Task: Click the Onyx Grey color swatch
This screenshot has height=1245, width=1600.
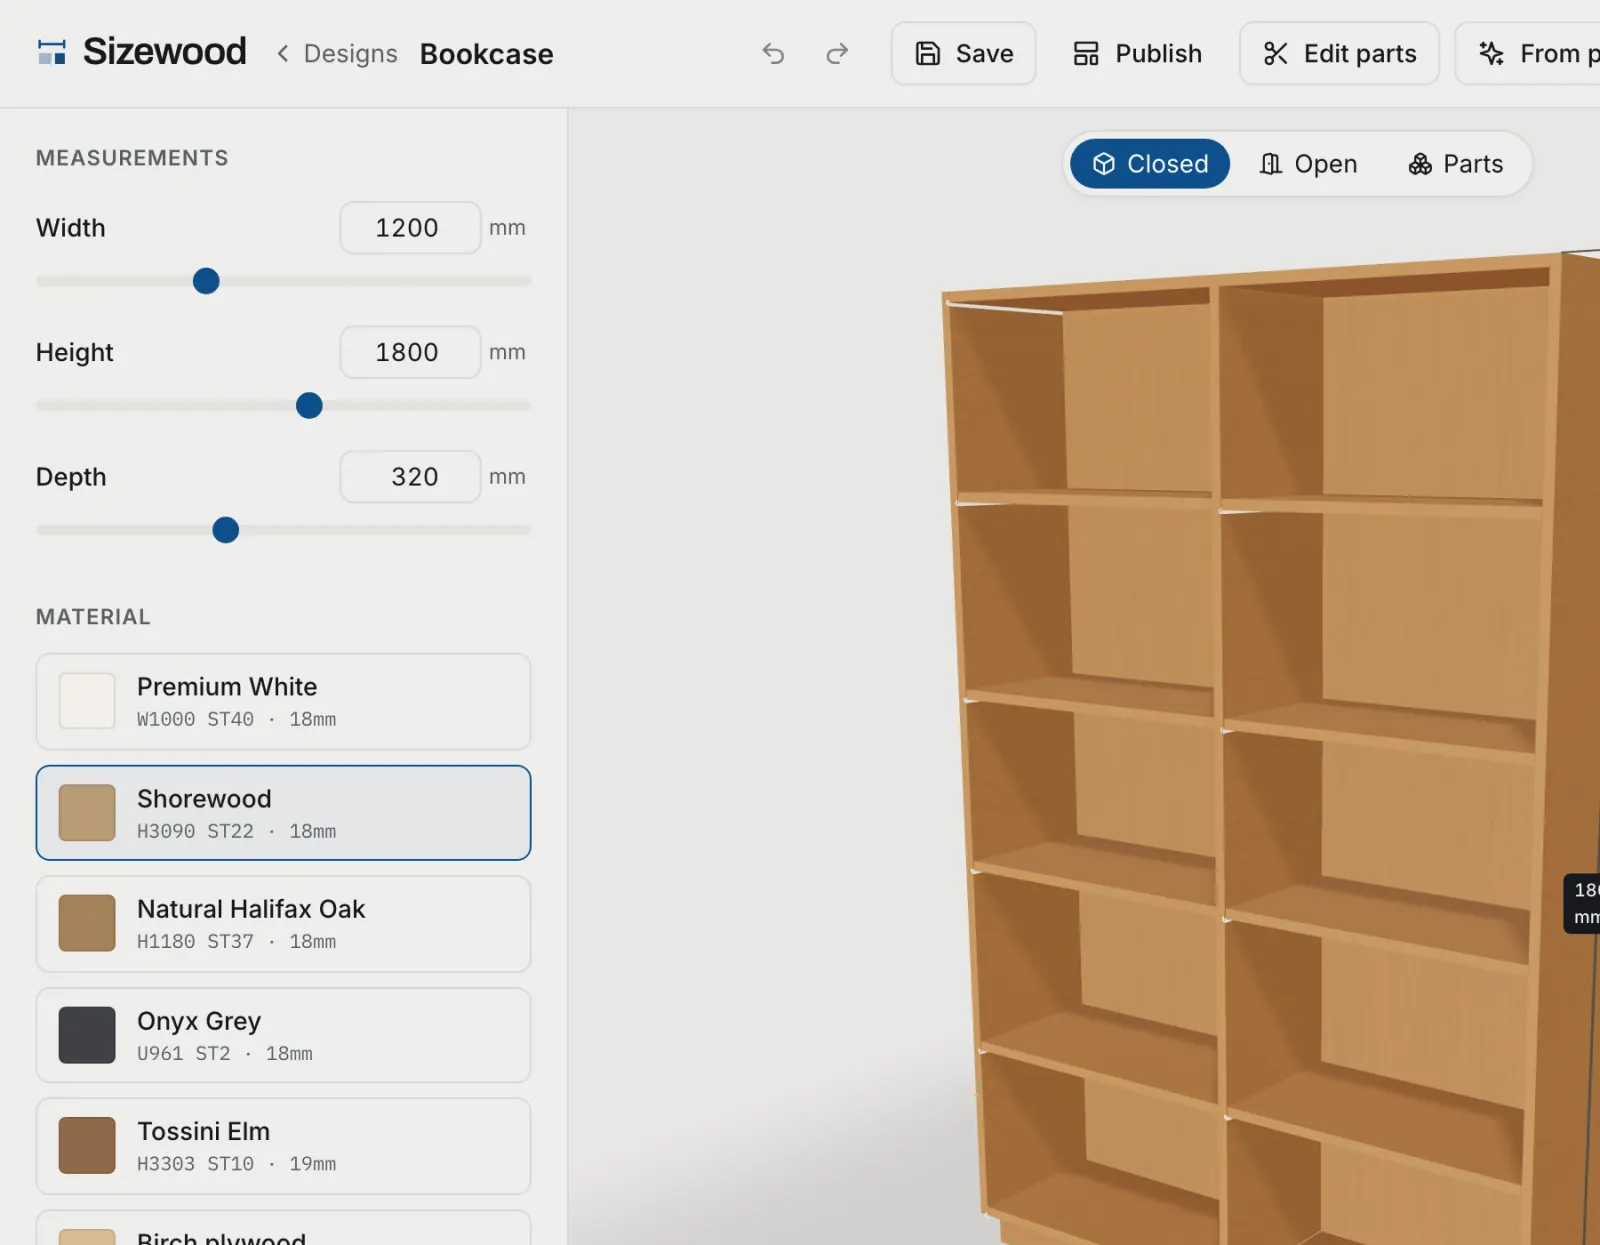Action: [x=87, y=1035]
